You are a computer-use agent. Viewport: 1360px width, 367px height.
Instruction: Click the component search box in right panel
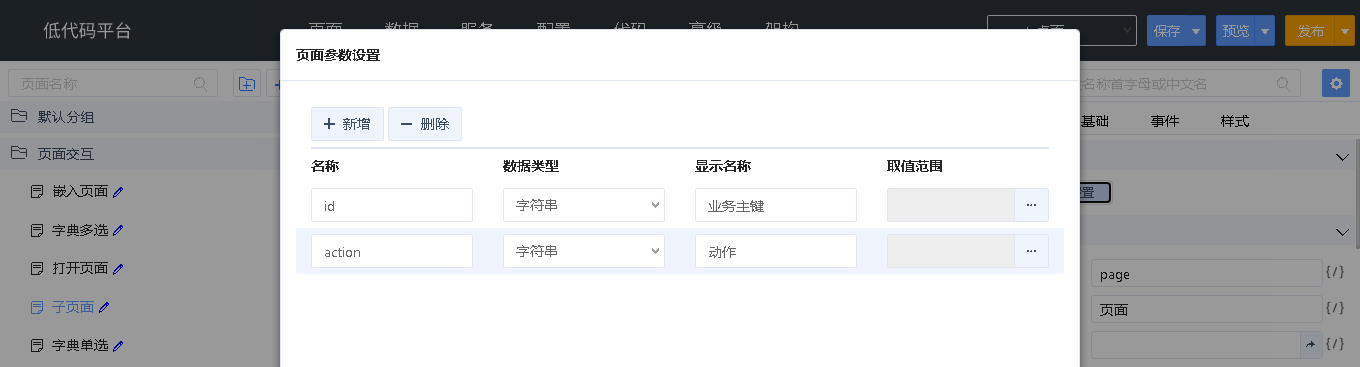[1190, 83]
